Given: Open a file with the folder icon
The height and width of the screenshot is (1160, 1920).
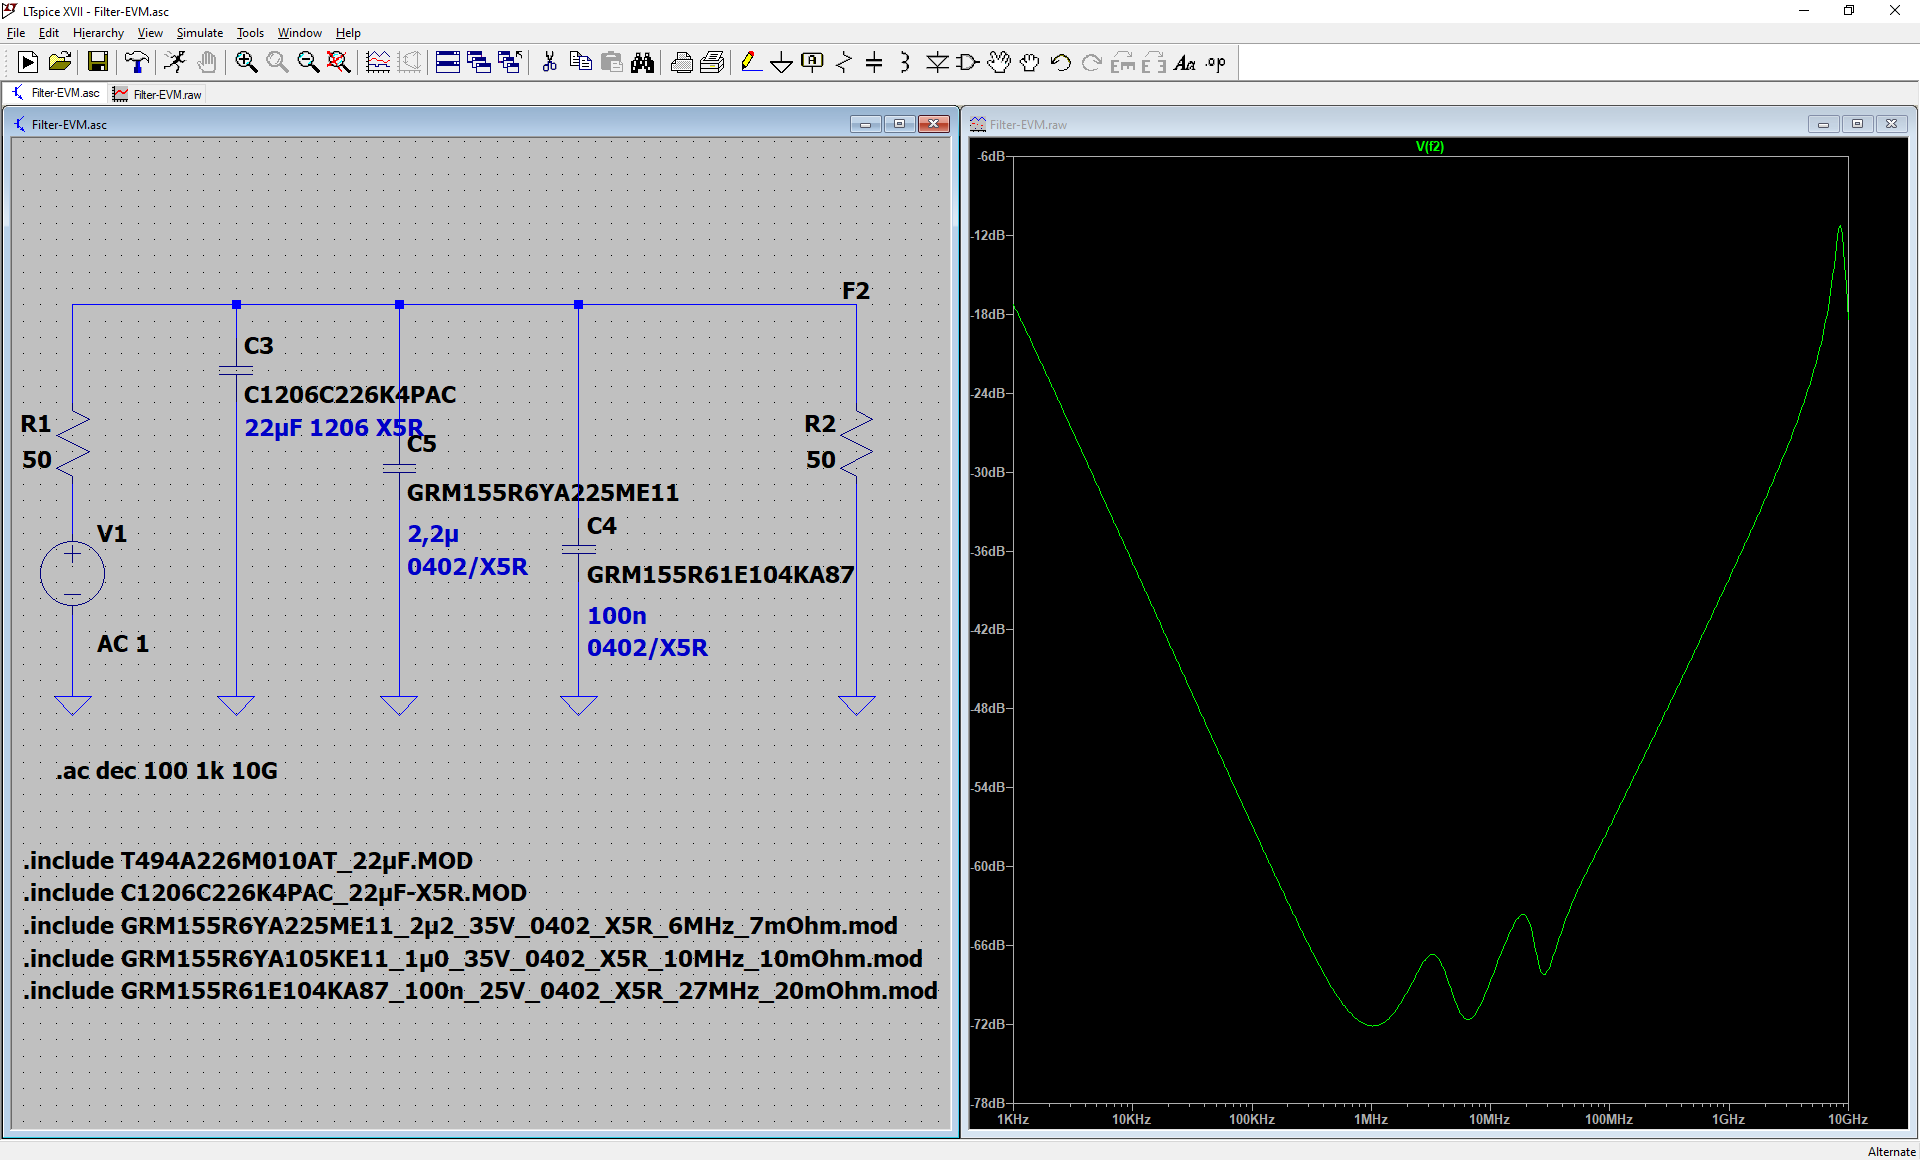Looking at the screenshot, I should [60, 63].
